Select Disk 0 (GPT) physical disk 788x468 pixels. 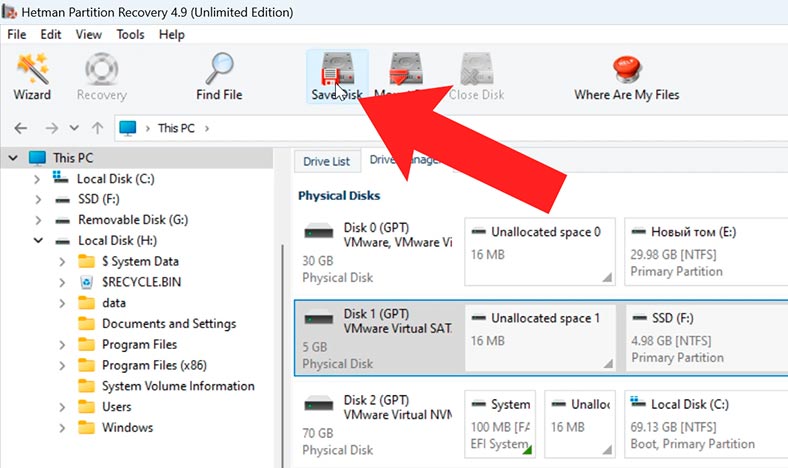[x=377, y=252]
